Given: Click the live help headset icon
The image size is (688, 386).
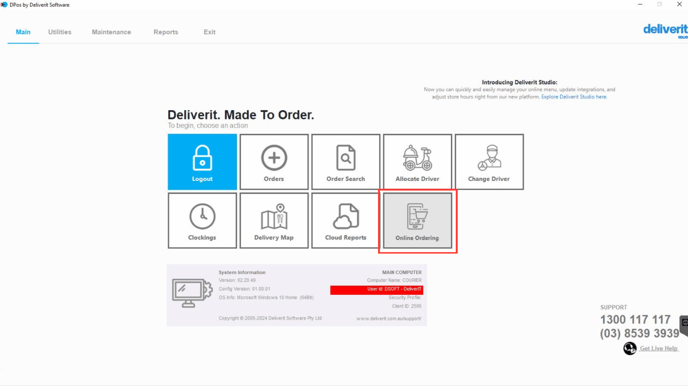Looking at the screenshot, I should [x=630, y=348].
